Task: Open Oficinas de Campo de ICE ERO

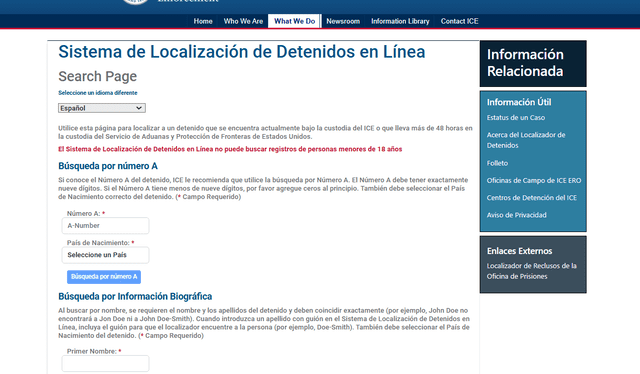Action: (533, 180)
